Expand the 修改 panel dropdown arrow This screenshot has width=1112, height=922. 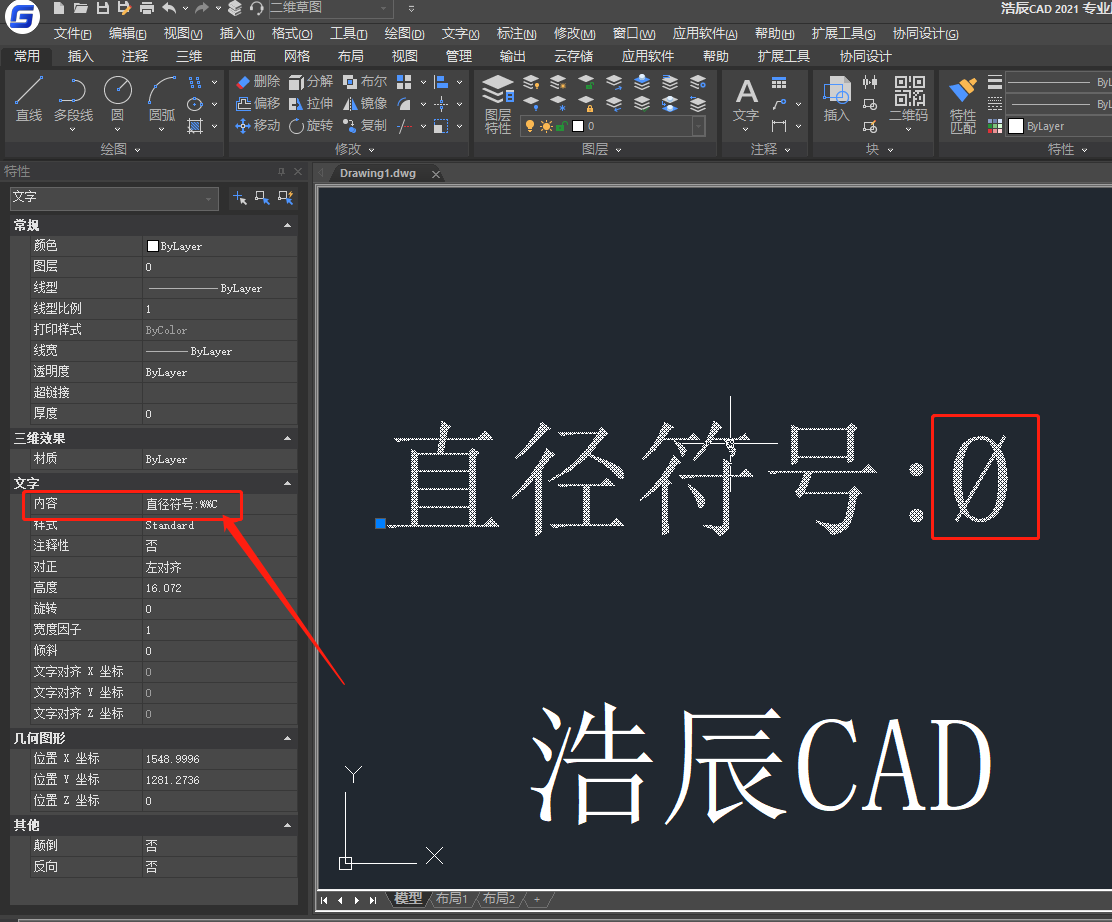(x=372, y=150)
